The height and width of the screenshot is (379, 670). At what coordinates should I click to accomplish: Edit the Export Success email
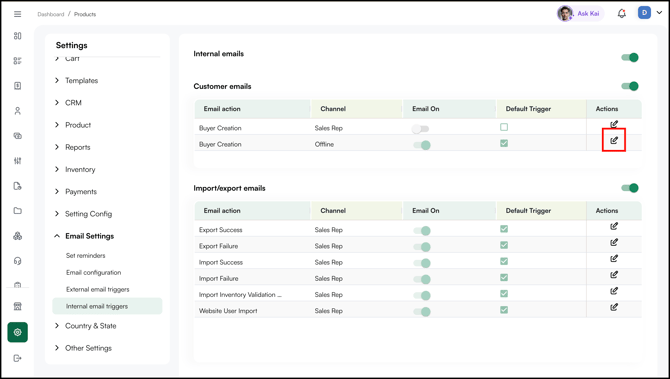614,226
